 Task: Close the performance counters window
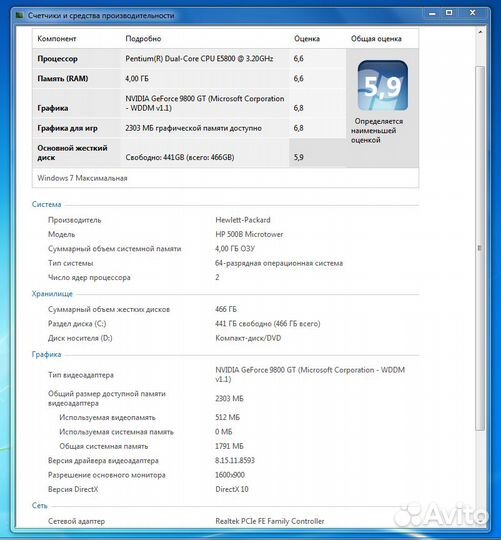(472, 13)
